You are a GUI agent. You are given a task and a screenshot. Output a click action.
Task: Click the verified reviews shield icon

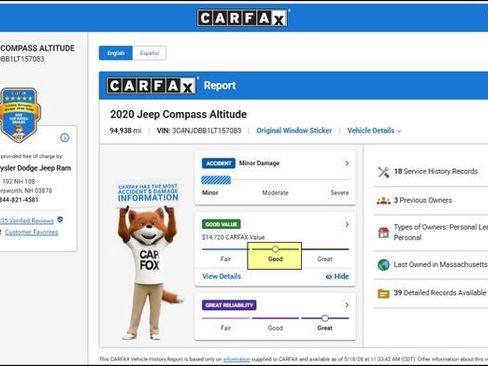coord(60,219)
